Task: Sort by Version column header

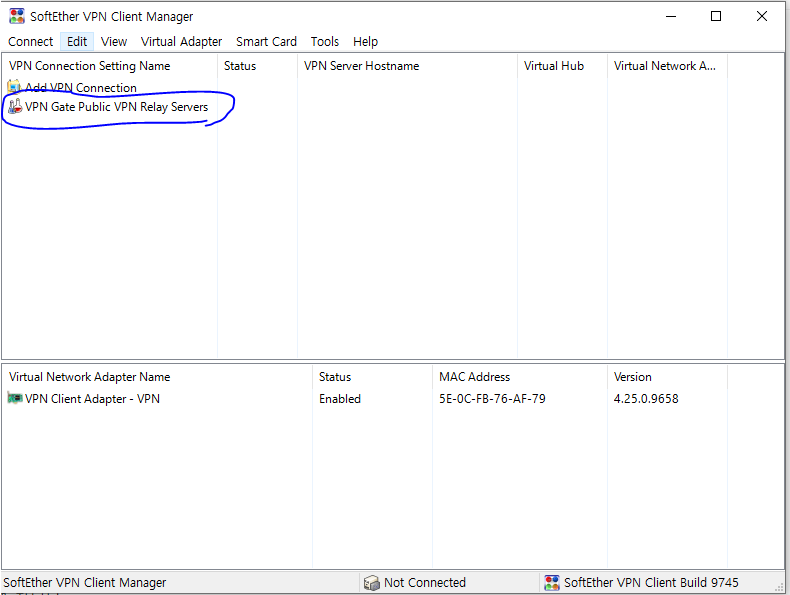Action: [x=668, y=377]
